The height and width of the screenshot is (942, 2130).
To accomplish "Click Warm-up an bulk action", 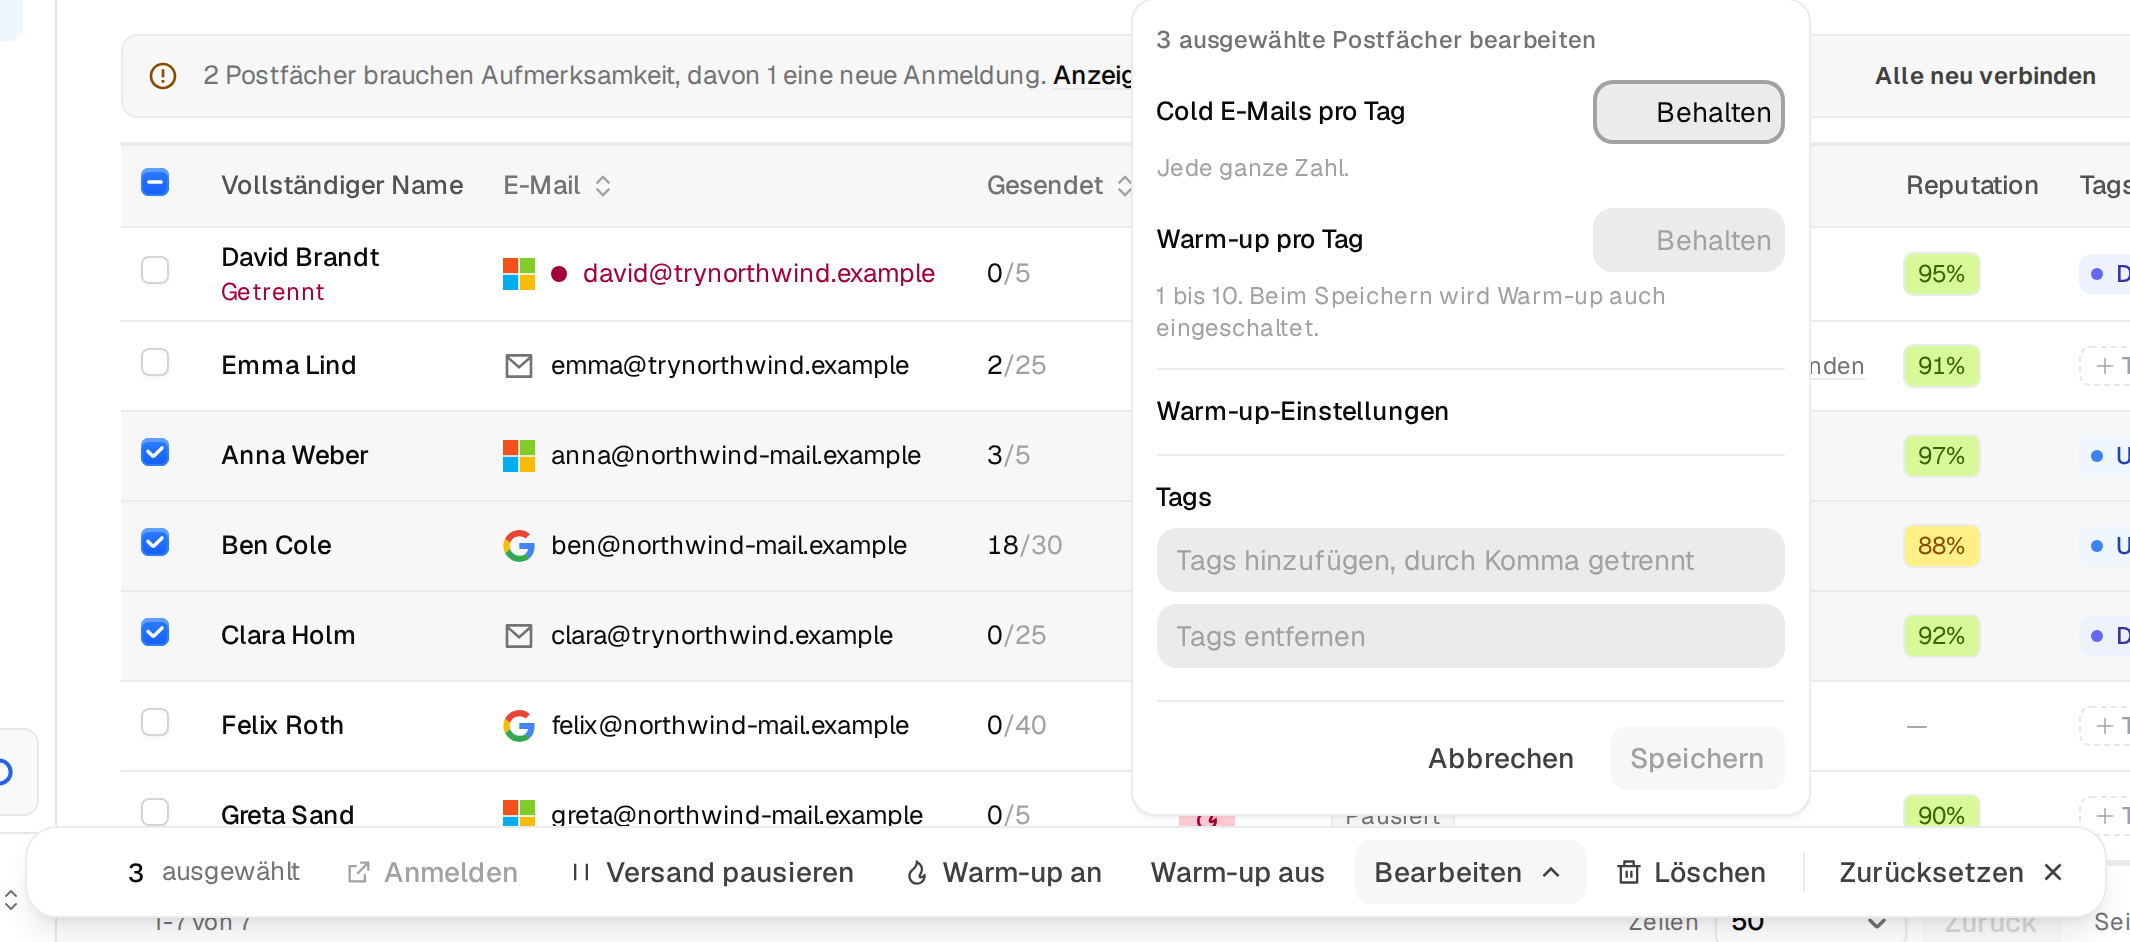I will (x=1004, y=873).
